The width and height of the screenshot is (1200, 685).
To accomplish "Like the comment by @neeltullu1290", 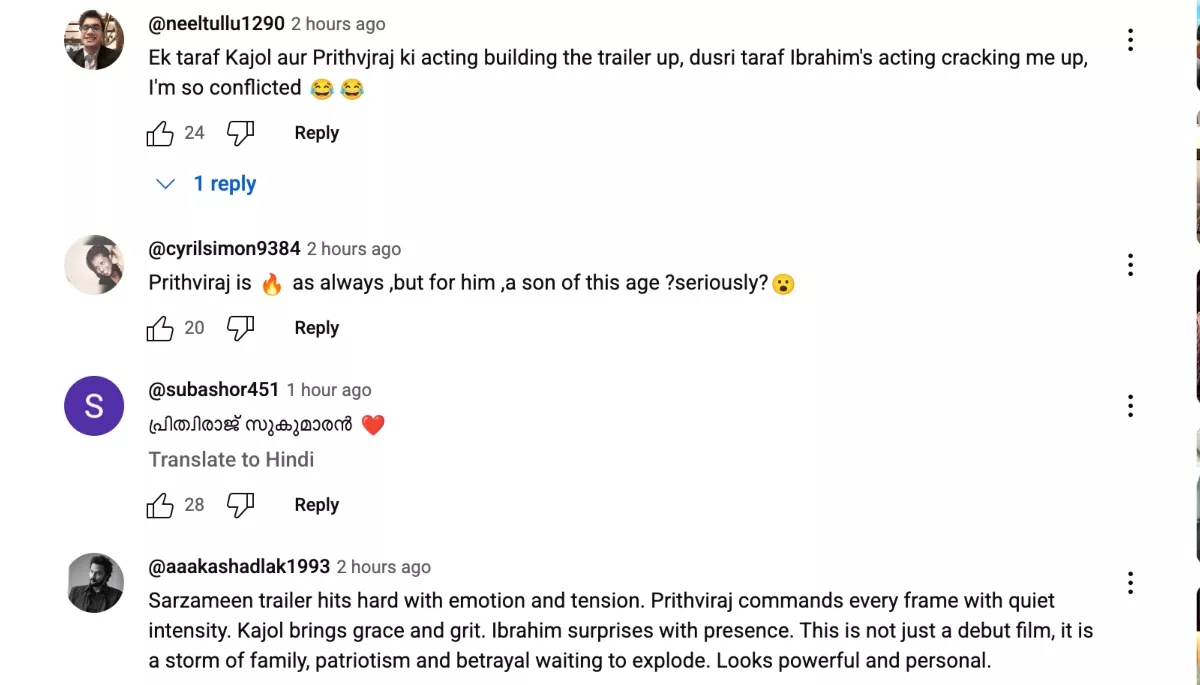I will pos(160,133).
